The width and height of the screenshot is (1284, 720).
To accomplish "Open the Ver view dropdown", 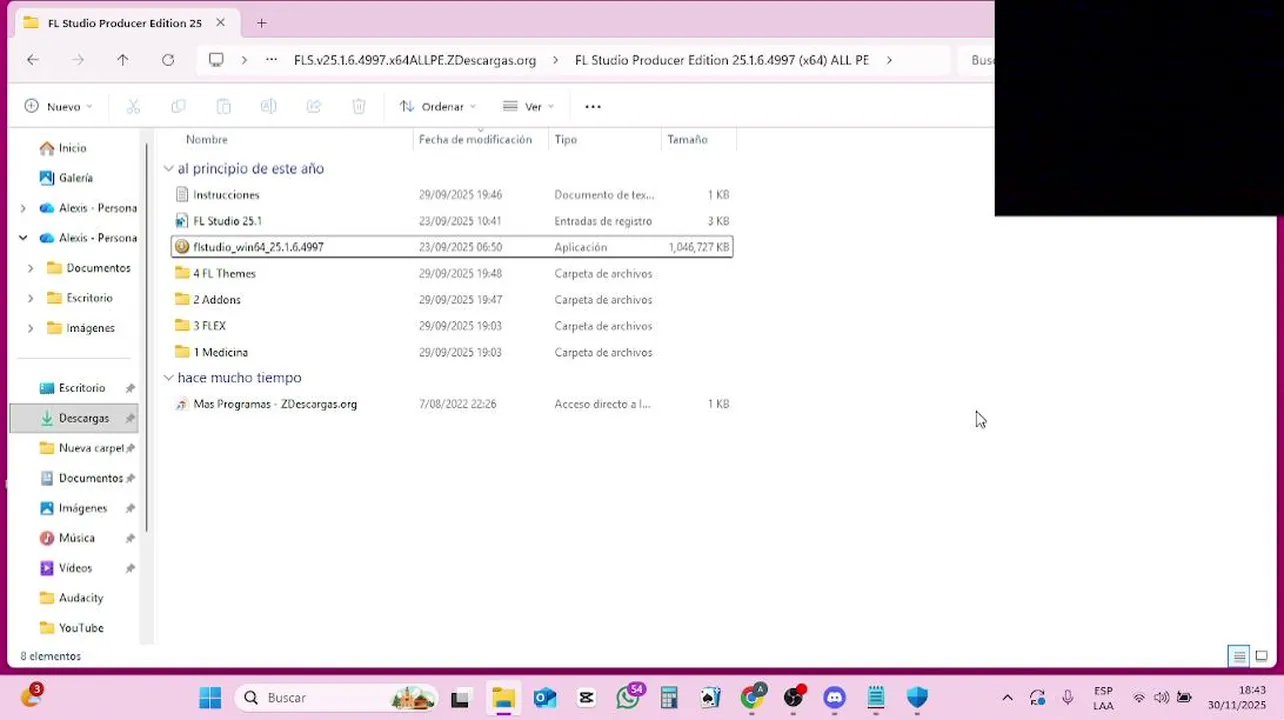I will pyautogui.click(x=528, y=106).
